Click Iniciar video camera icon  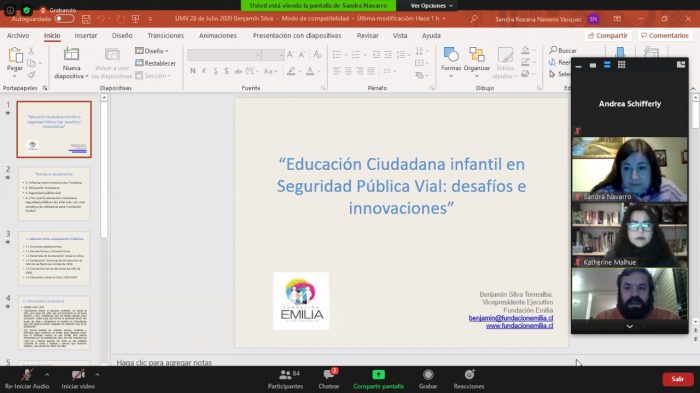[78, 375]
